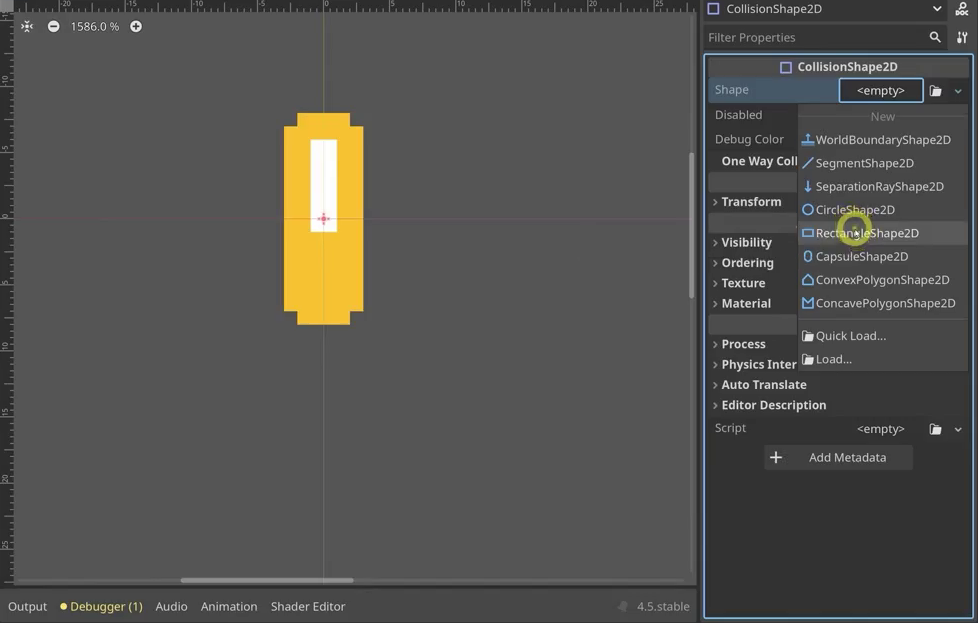
Task: Open the Shape quick load folder icon
Action: click(935, 91)
